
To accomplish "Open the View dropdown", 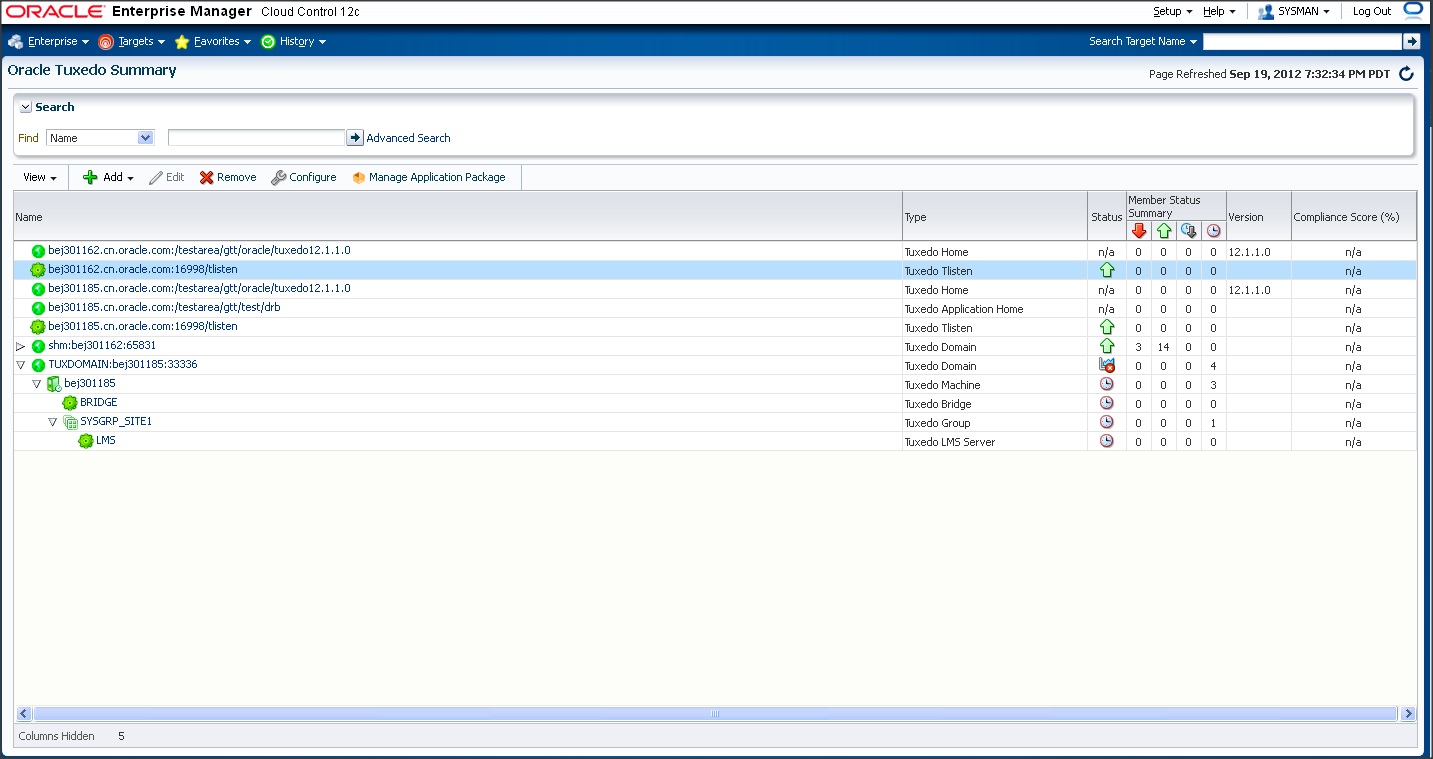I will tap(39, 177).
